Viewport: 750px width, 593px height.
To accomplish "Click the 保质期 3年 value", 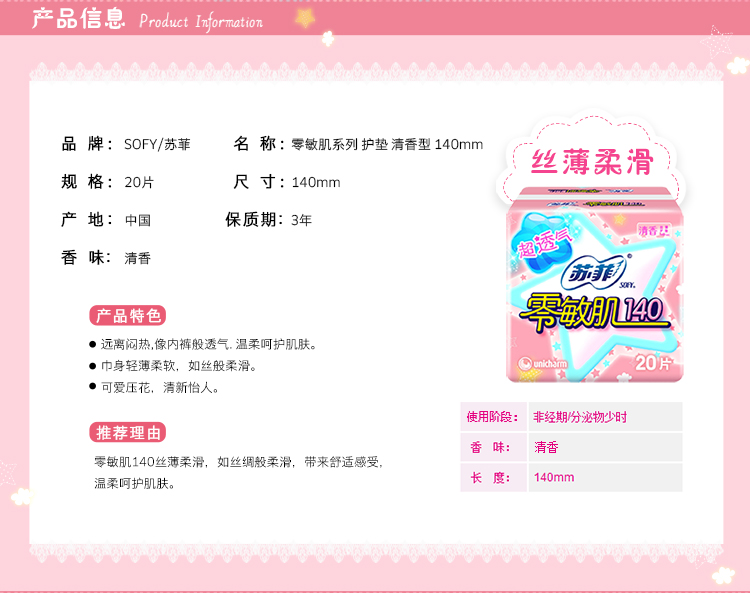I will pos(301,220).
